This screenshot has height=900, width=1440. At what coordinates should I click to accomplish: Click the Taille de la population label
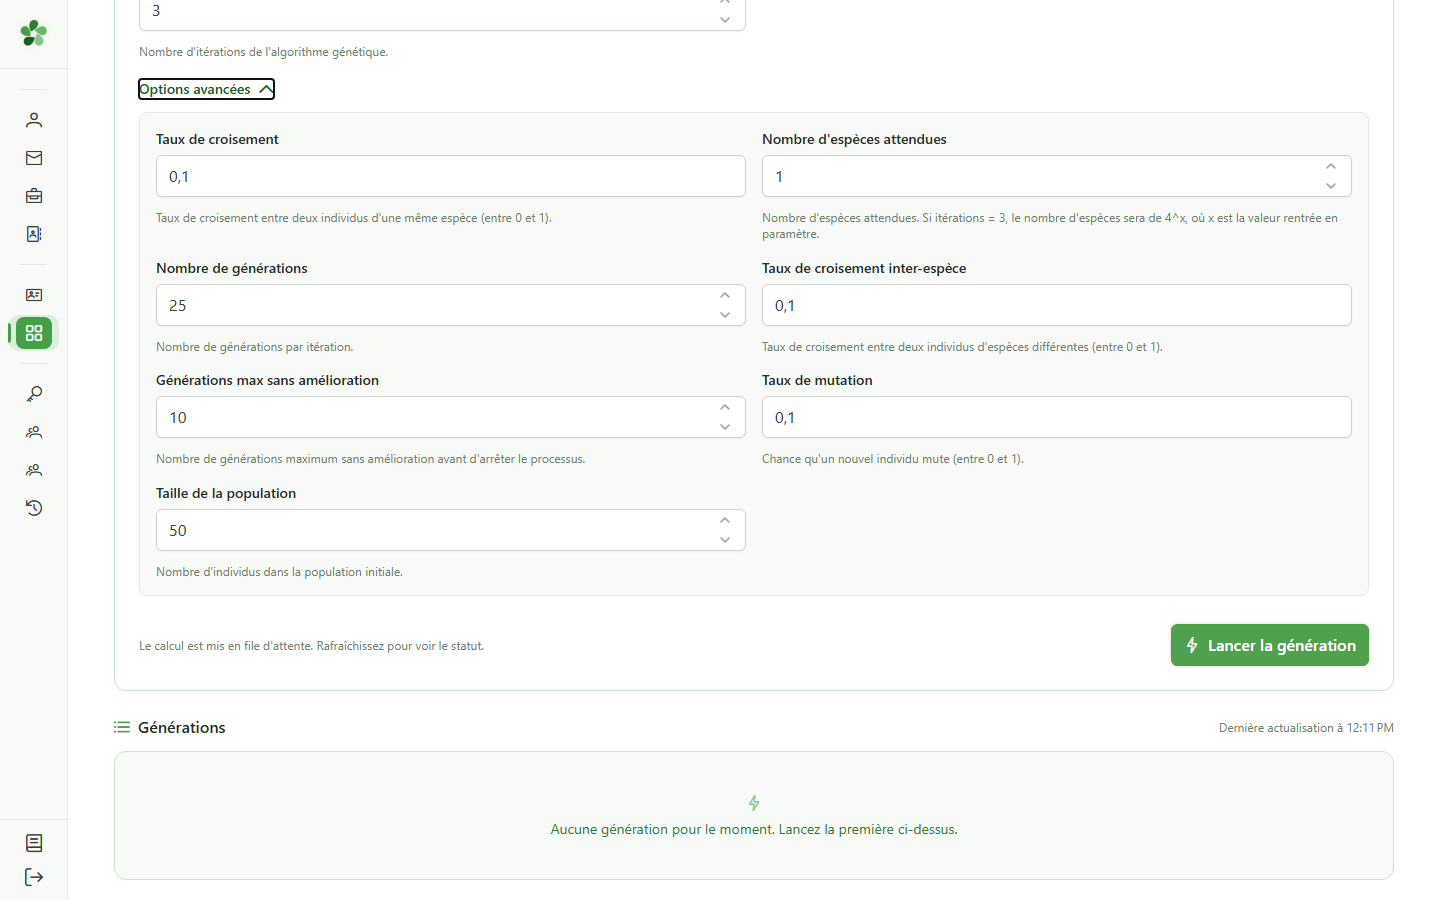(x=226, y=493)
